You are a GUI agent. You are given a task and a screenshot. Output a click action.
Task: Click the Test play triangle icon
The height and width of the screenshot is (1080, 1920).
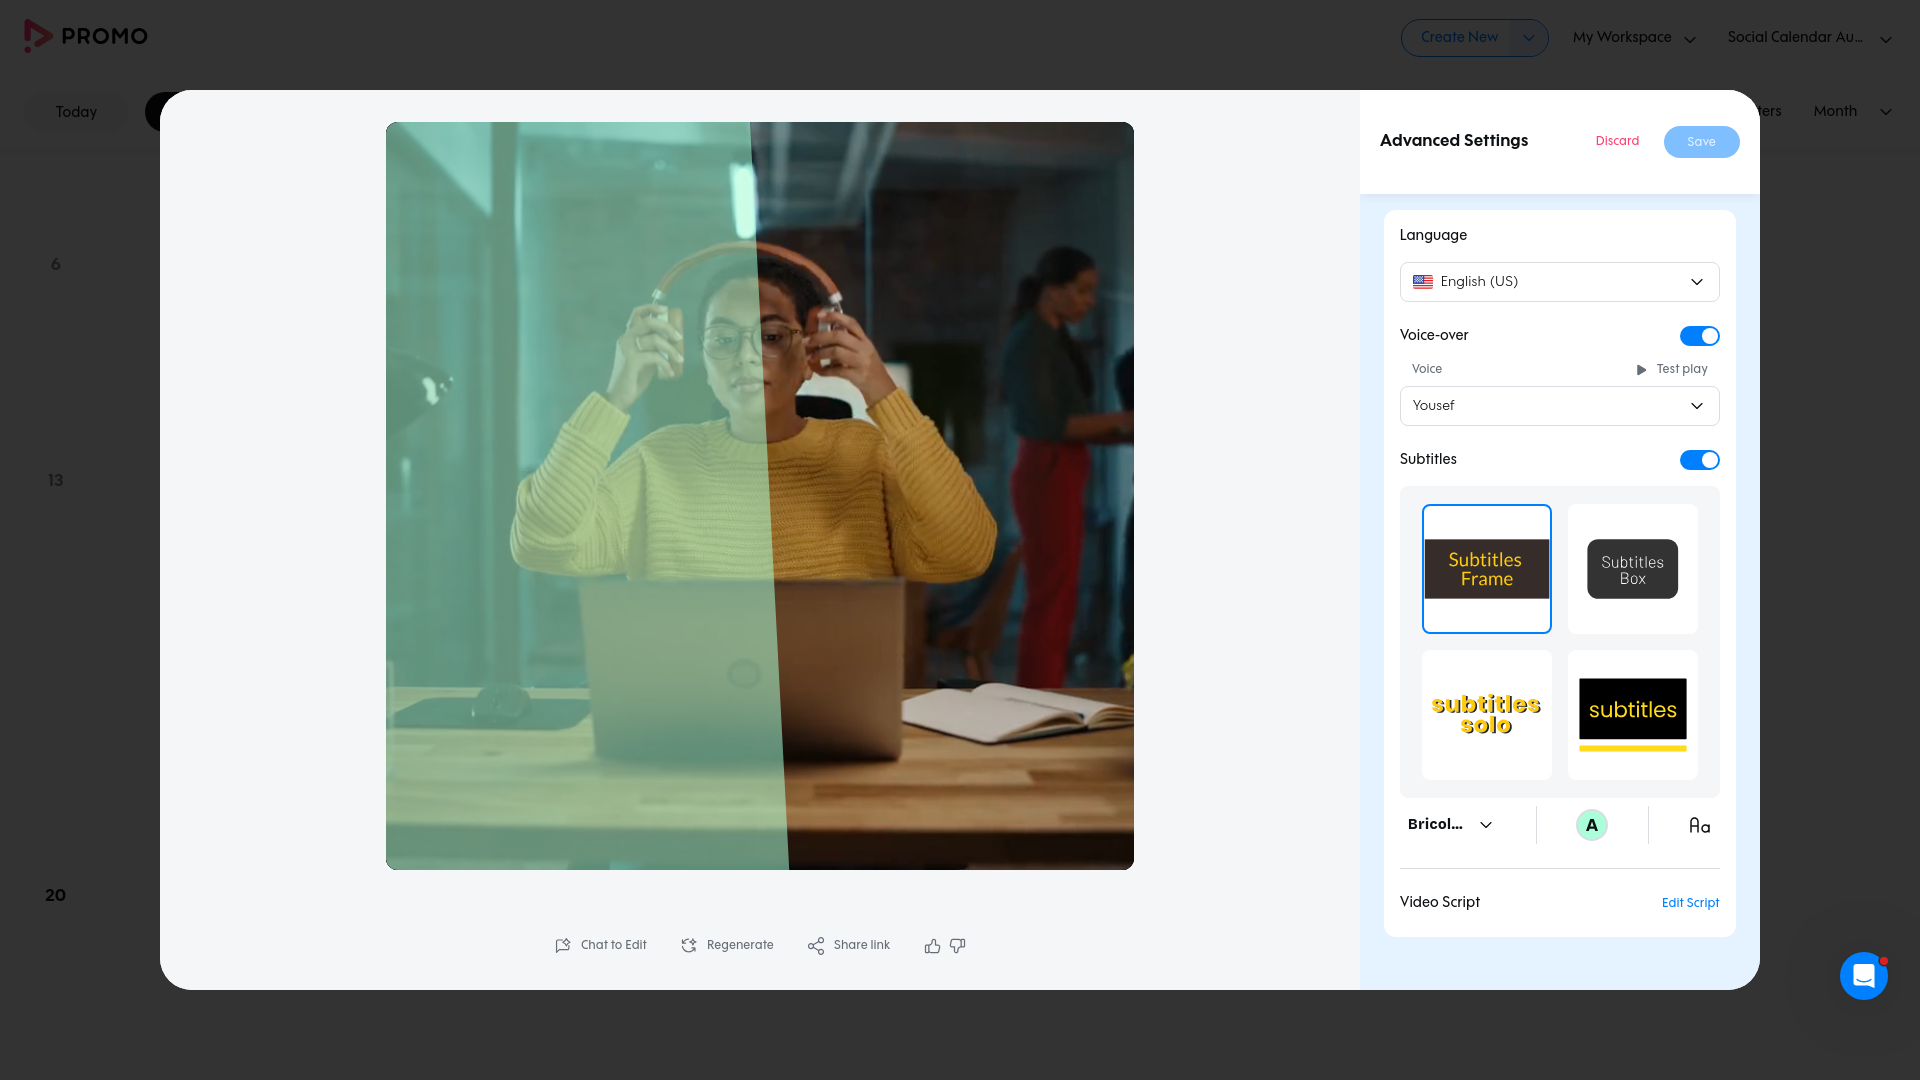click(x=1641, y=370)
